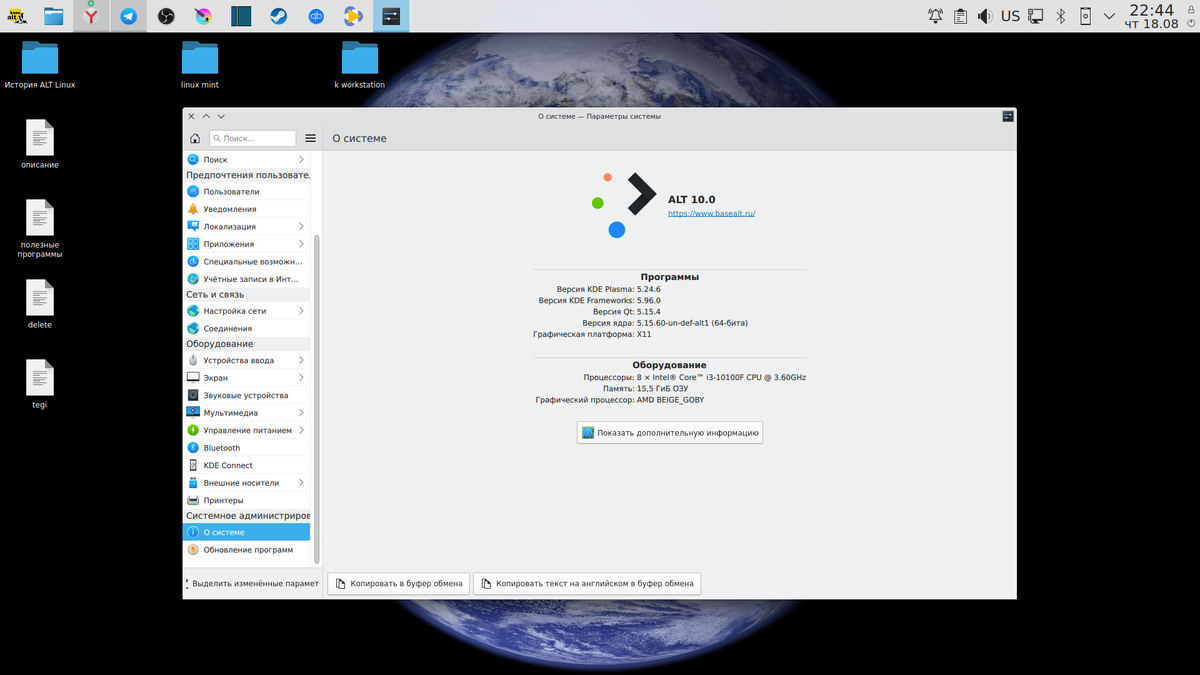Image resolution: width=1200 pixels, height=675 pixels.
Task: Open notifications bell in system tray
Action: pyautogui.click(x=935, y=16)
